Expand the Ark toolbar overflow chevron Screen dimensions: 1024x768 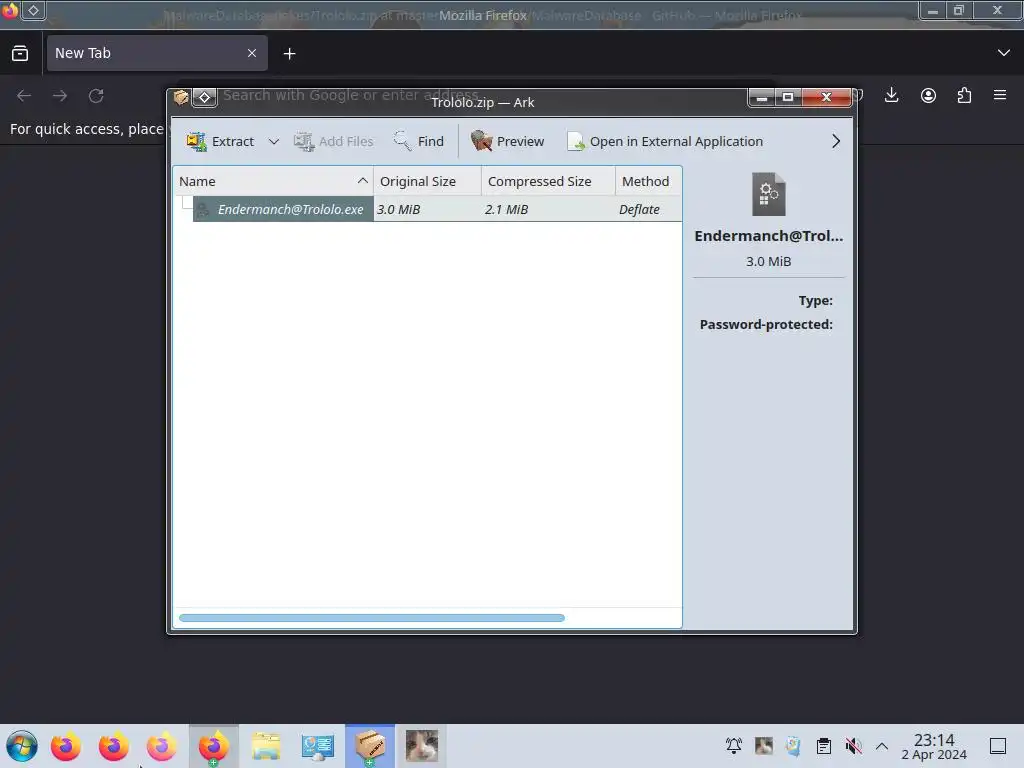tap(836, 141)
